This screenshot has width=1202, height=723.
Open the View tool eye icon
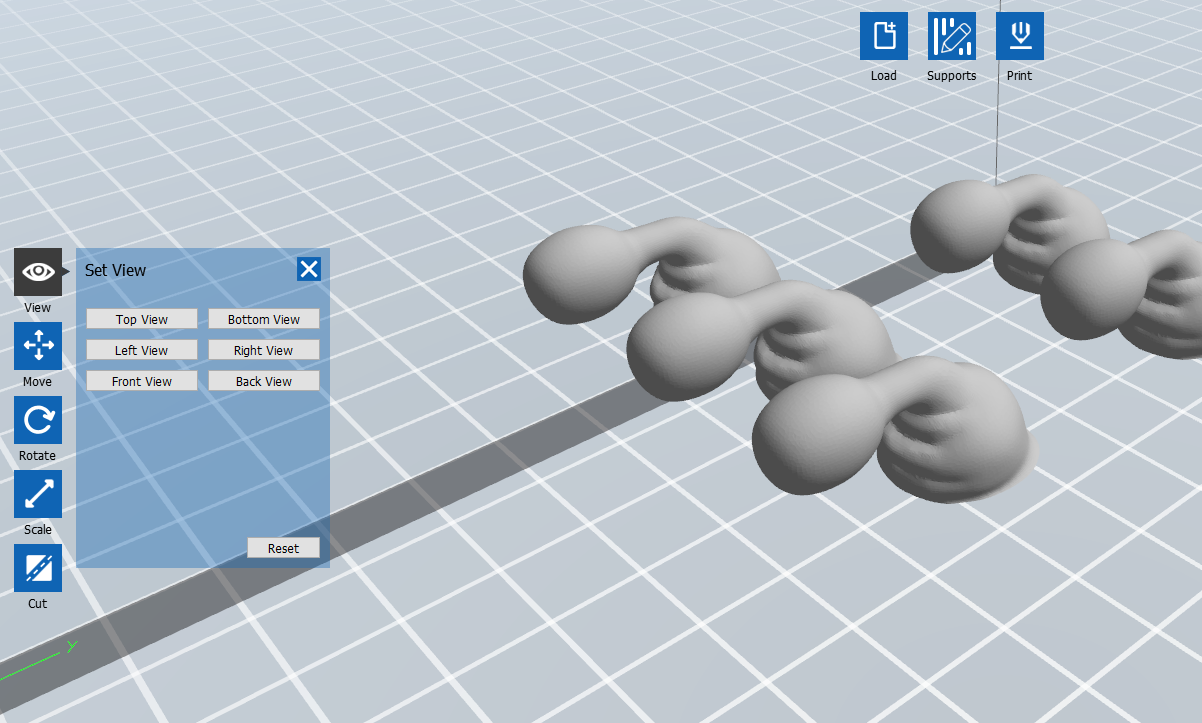click(38, 272)
